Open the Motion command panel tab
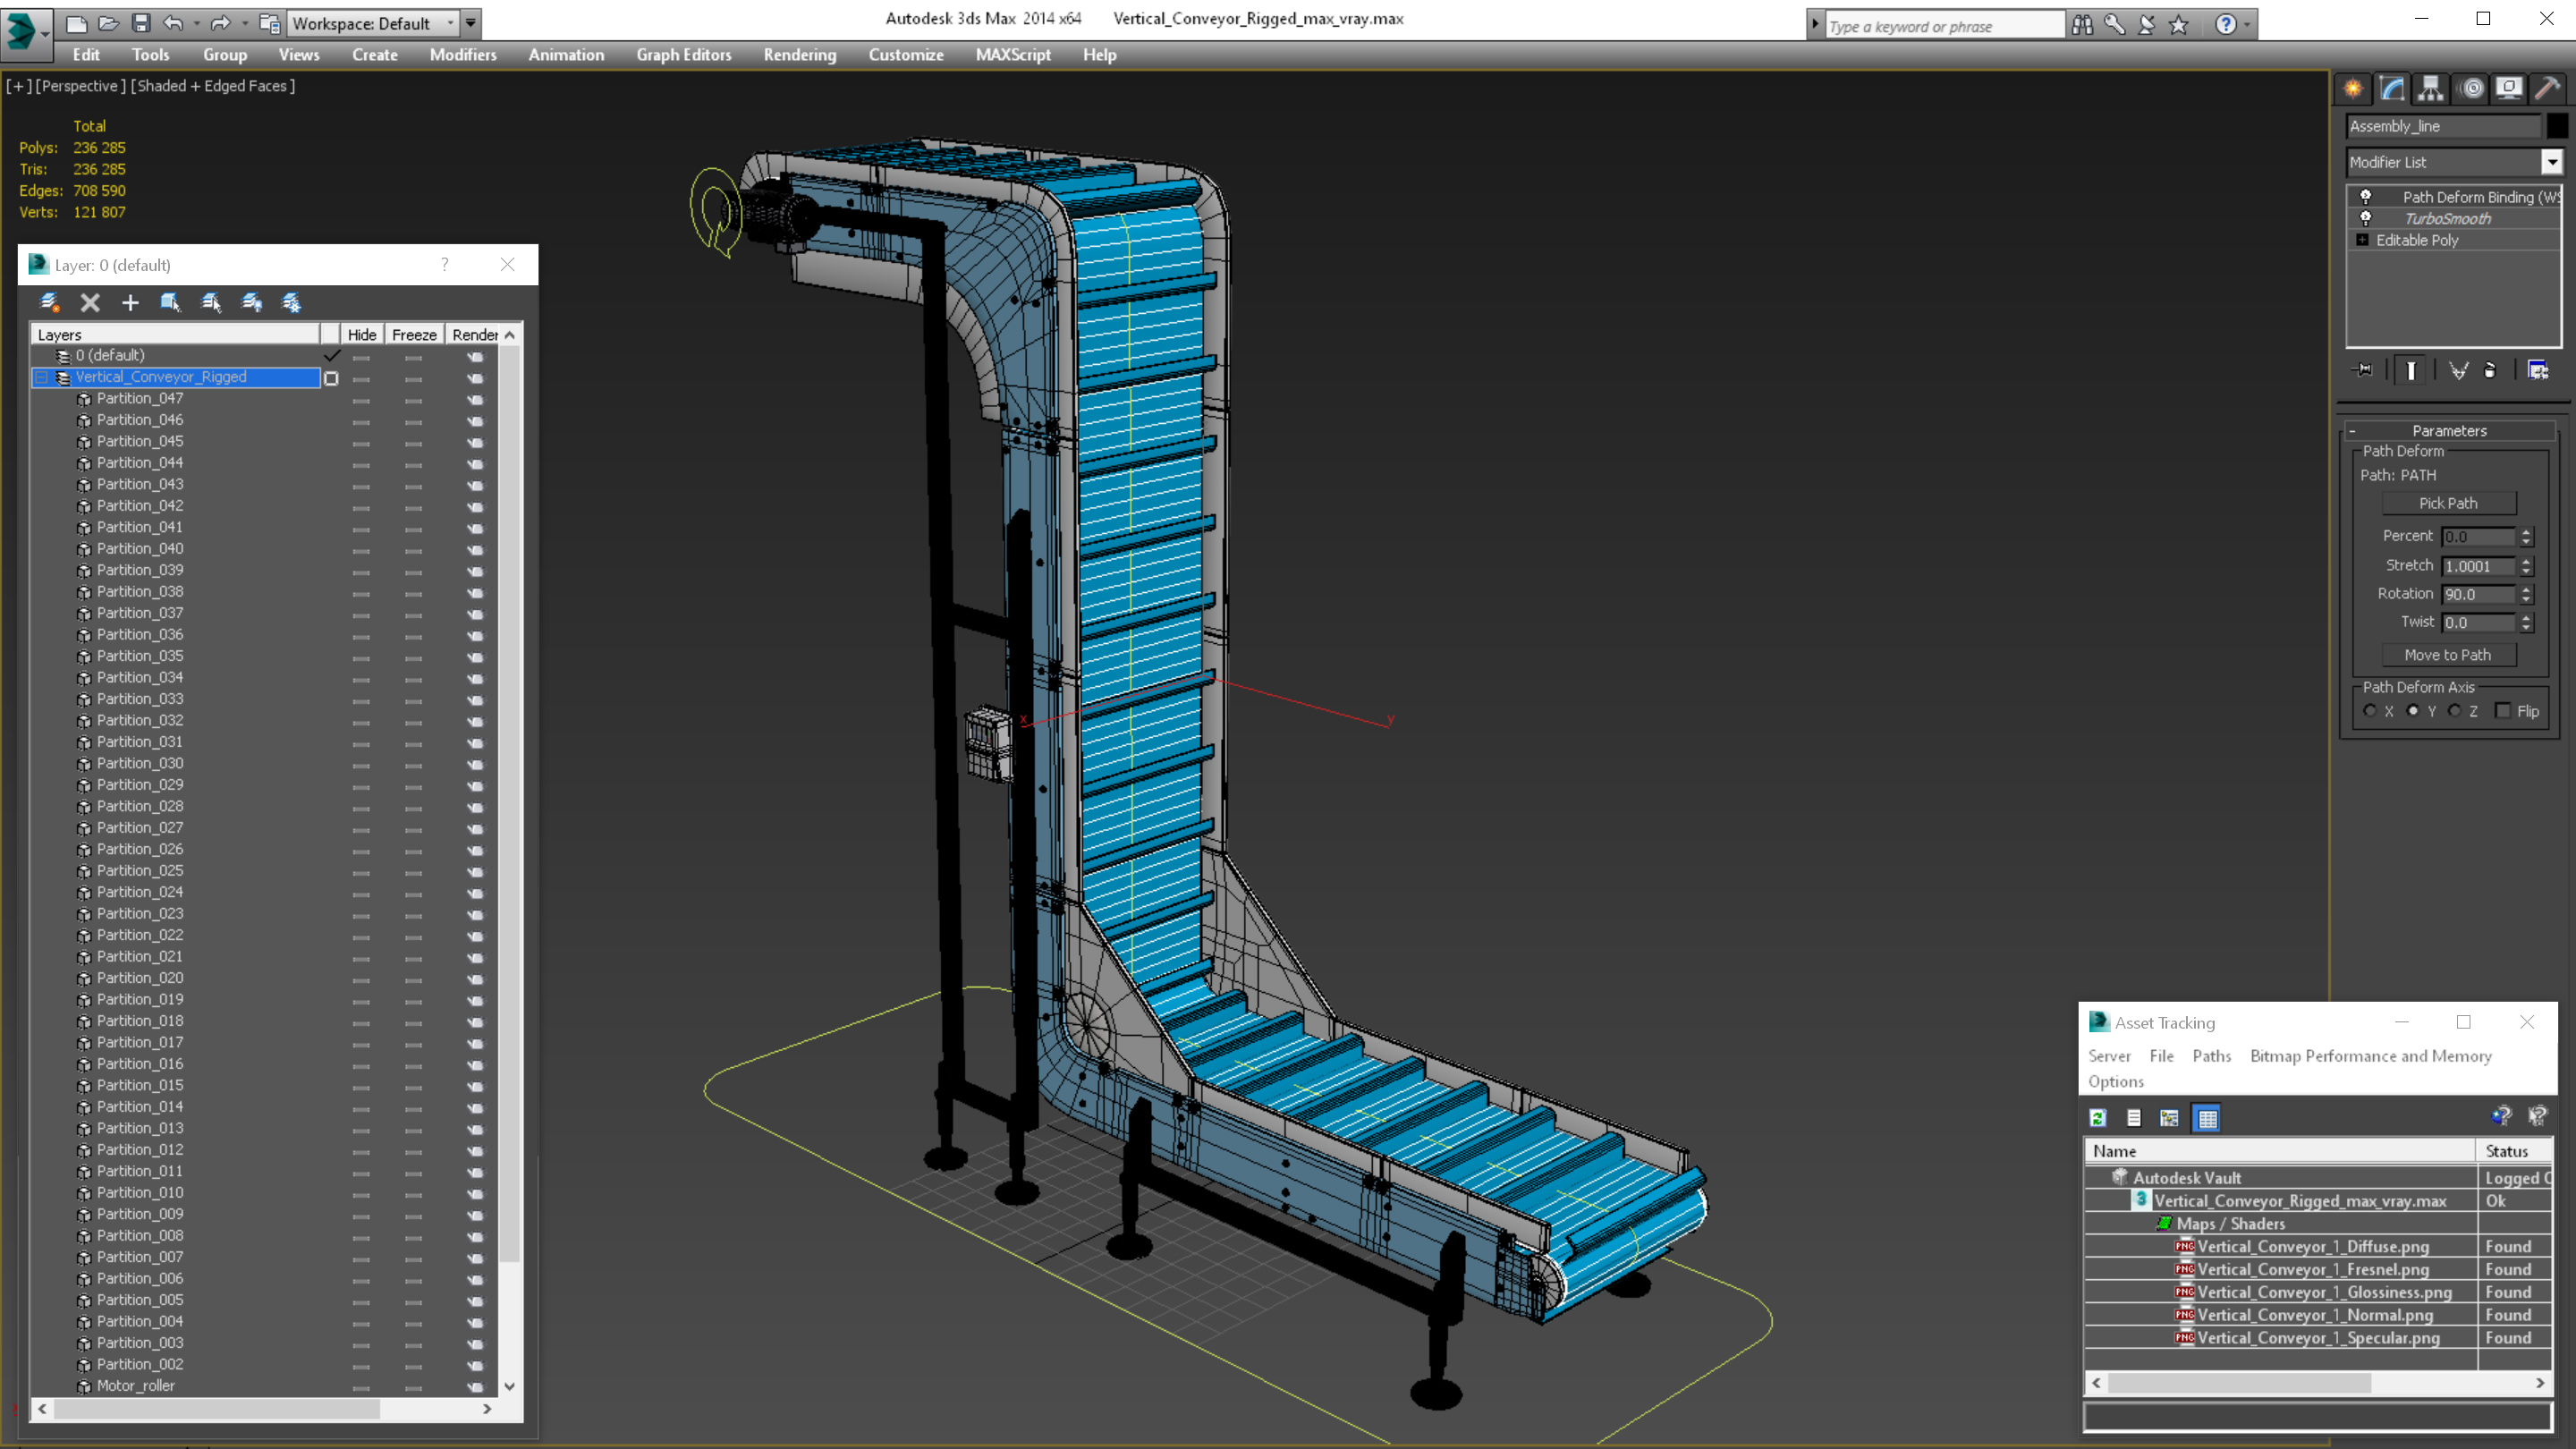This screenshot has height=1449, width=2576. (2471, 89)
